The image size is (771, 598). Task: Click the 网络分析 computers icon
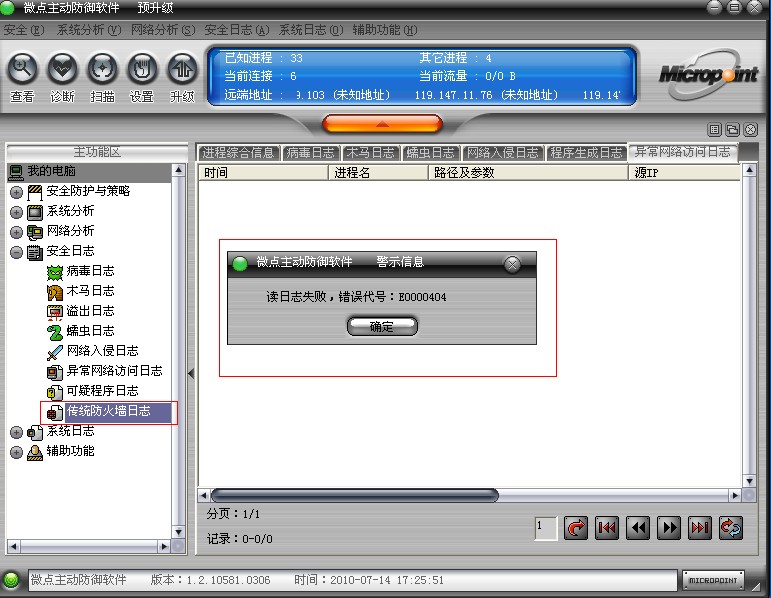pos(35,232)
